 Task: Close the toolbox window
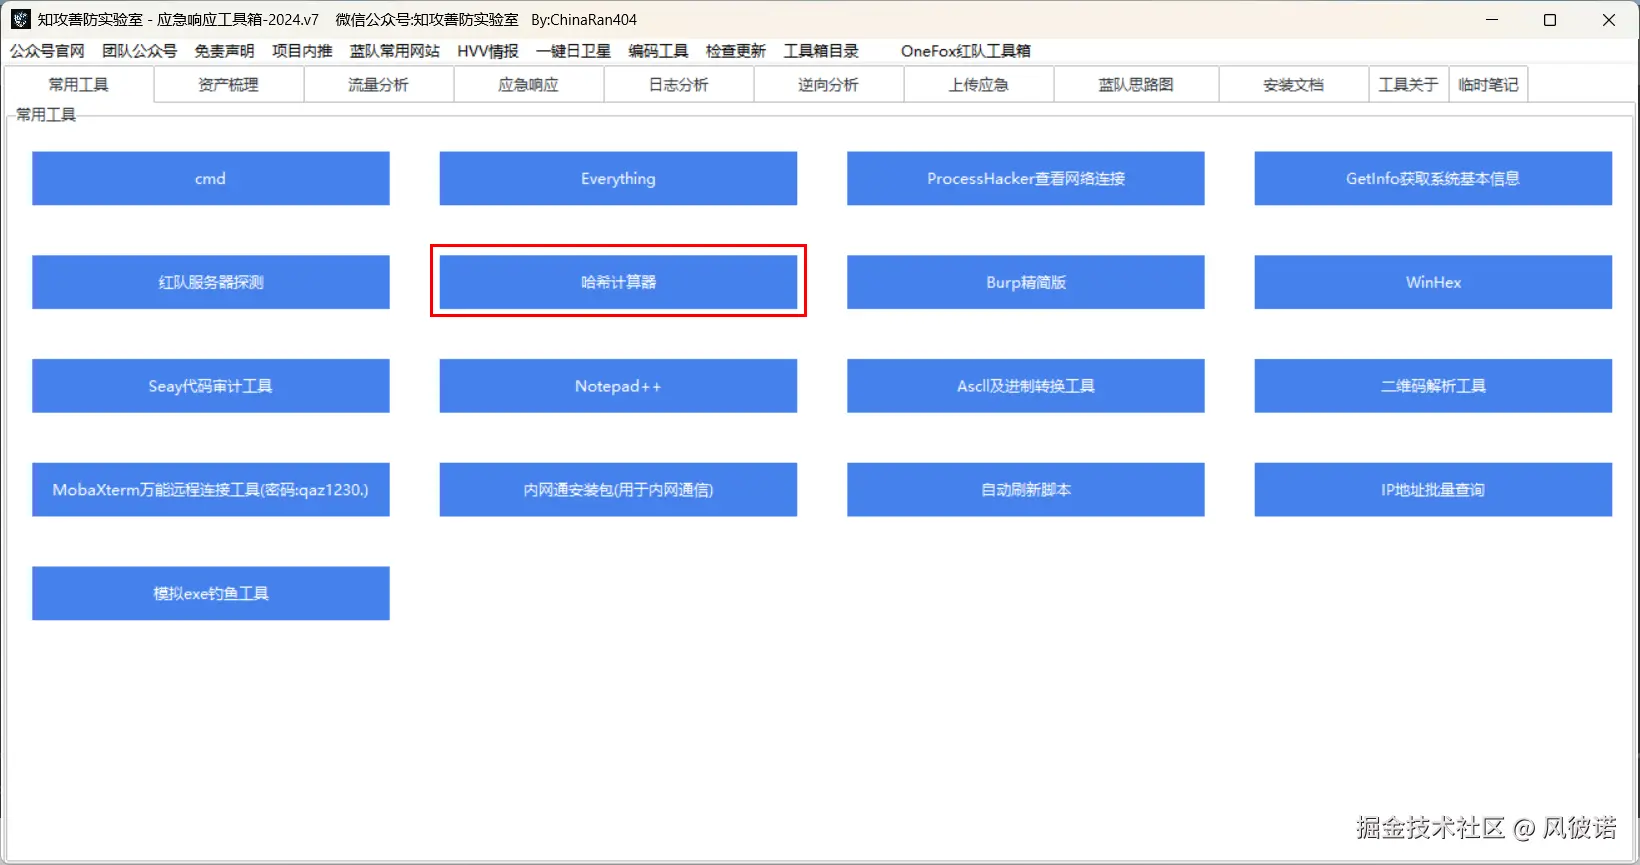coord(1609,19)
